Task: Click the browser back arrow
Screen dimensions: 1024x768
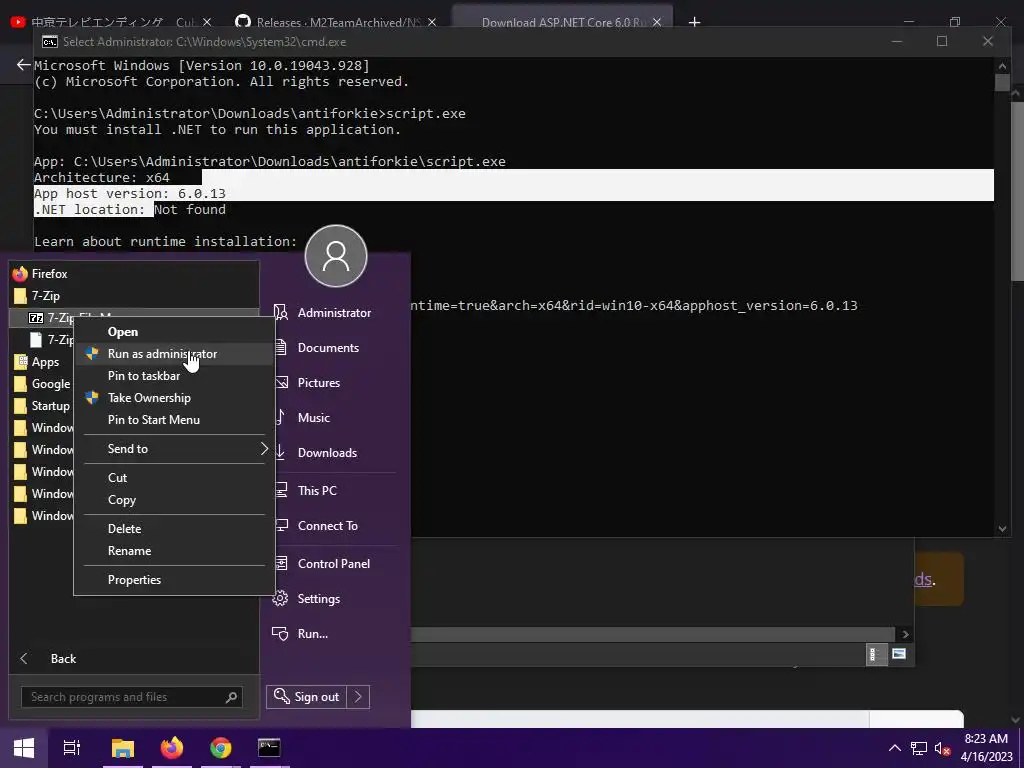Action: 24,65
